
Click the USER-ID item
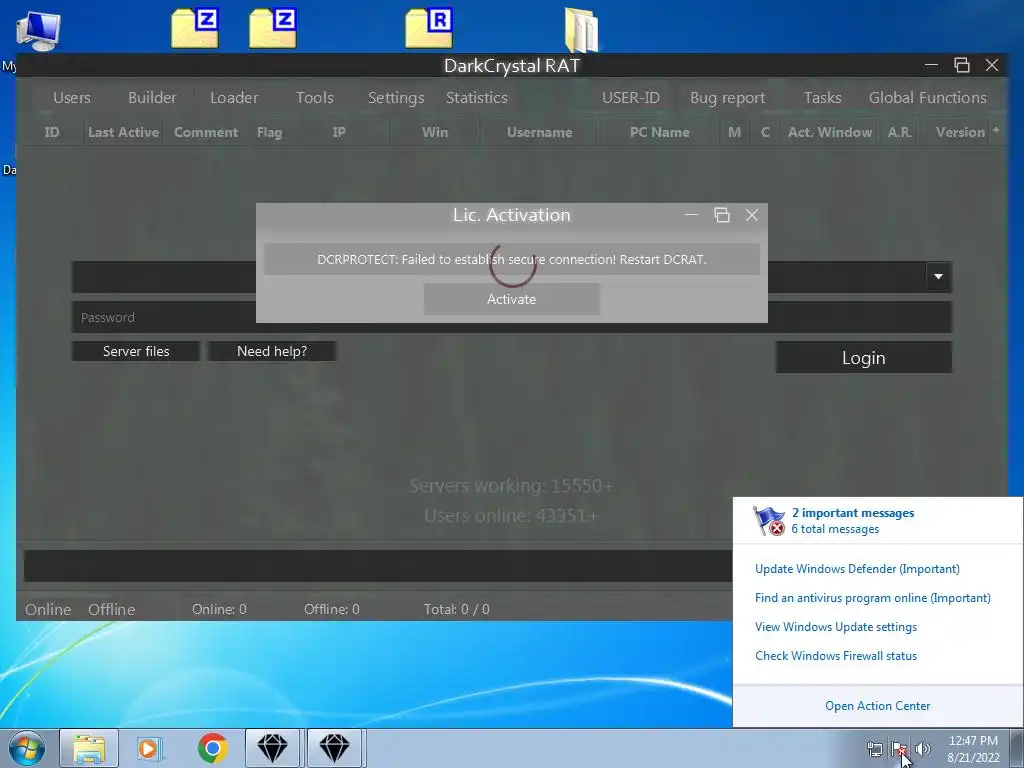tap(631, 98)
